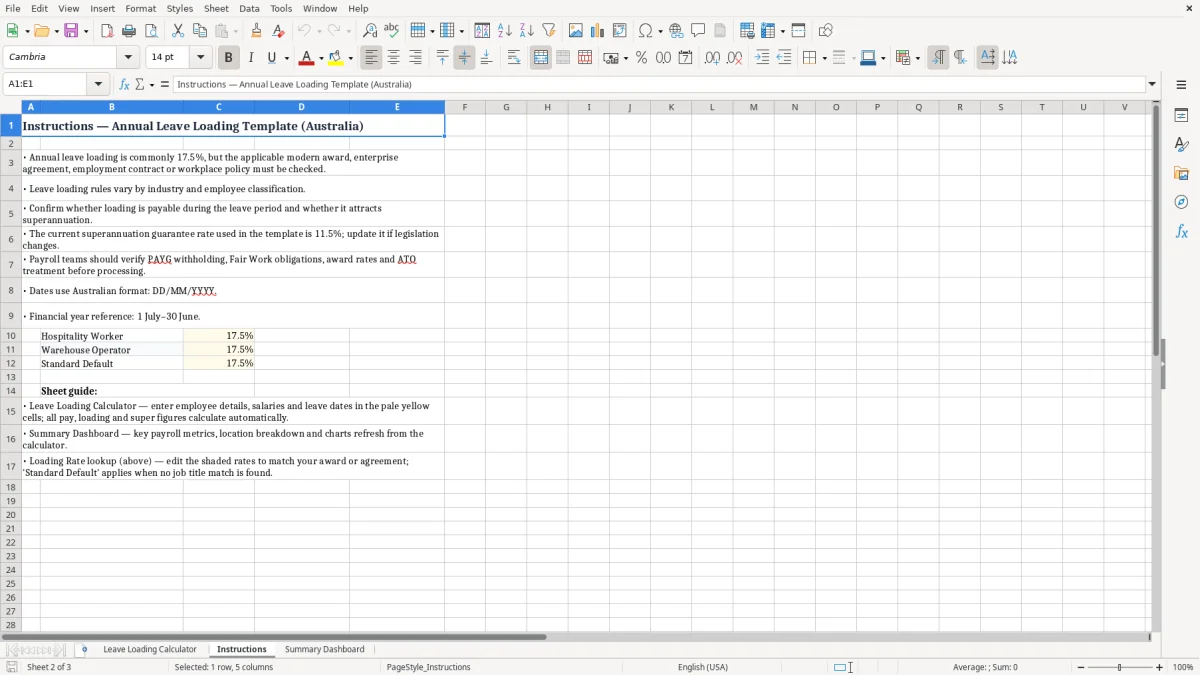Toggle Underline formatting
1200x675 pixels.
[x=271, y=58]
